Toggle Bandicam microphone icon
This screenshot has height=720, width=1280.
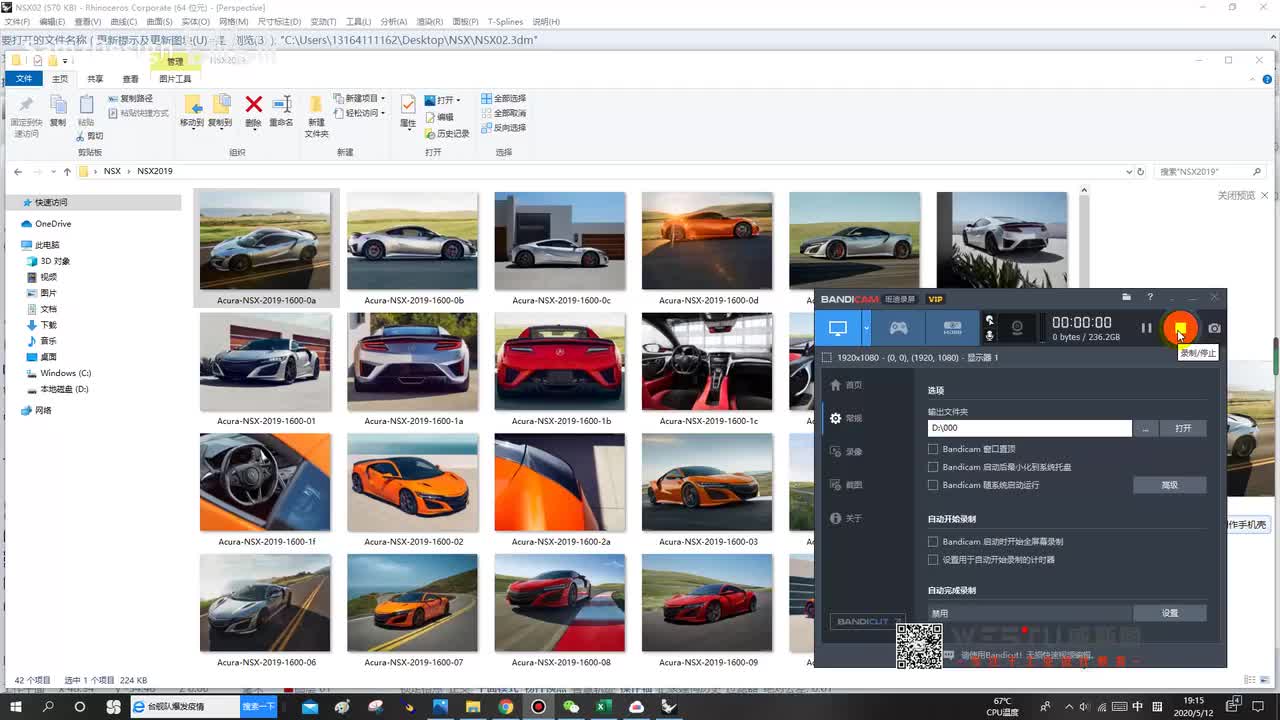[990, 336]
